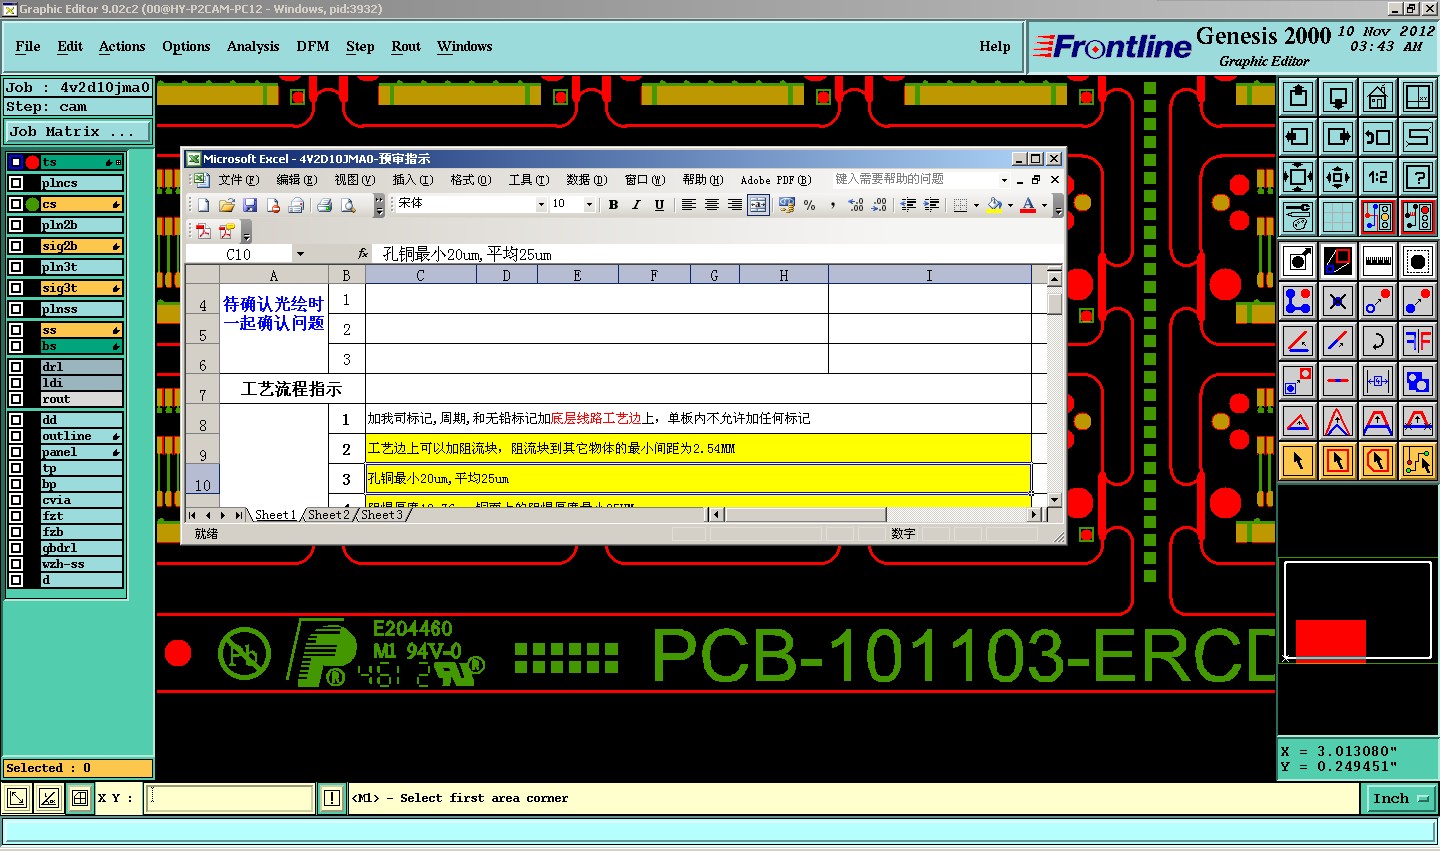Click the rotate arc arrow tool icon
The image size is (1440, 851).
tap(1378, 341)
